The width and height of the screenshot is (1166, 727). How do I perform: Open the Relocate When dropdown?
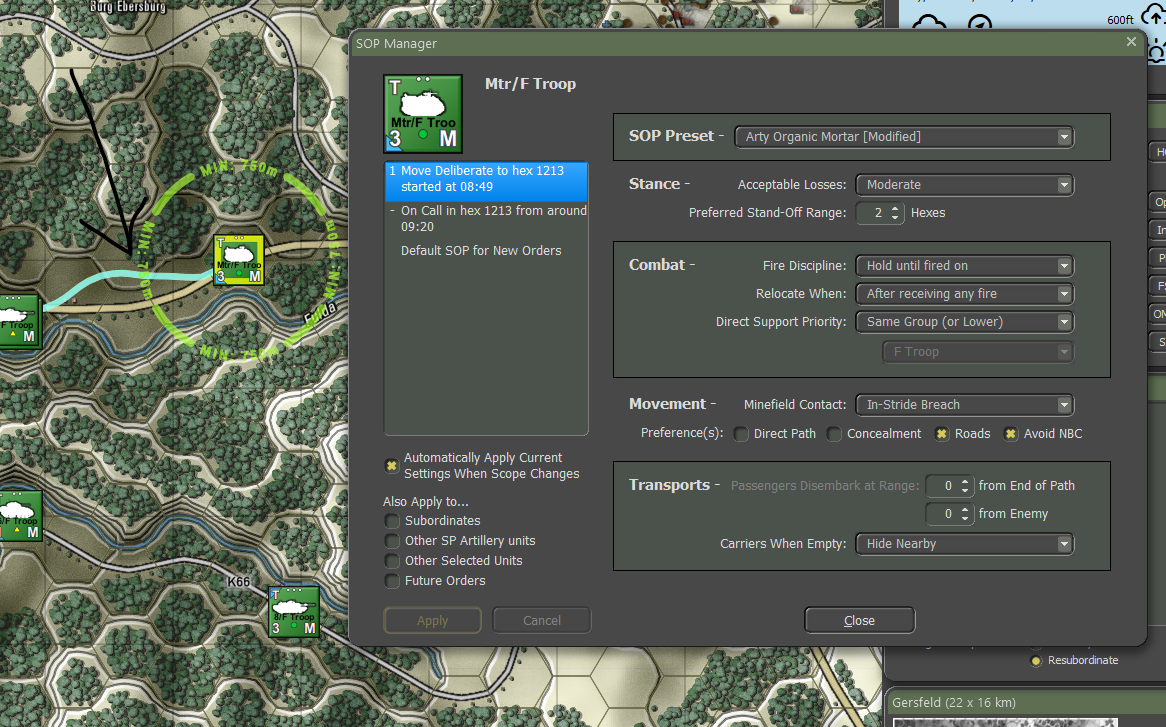pyautogui.click(x=964, y=294)
